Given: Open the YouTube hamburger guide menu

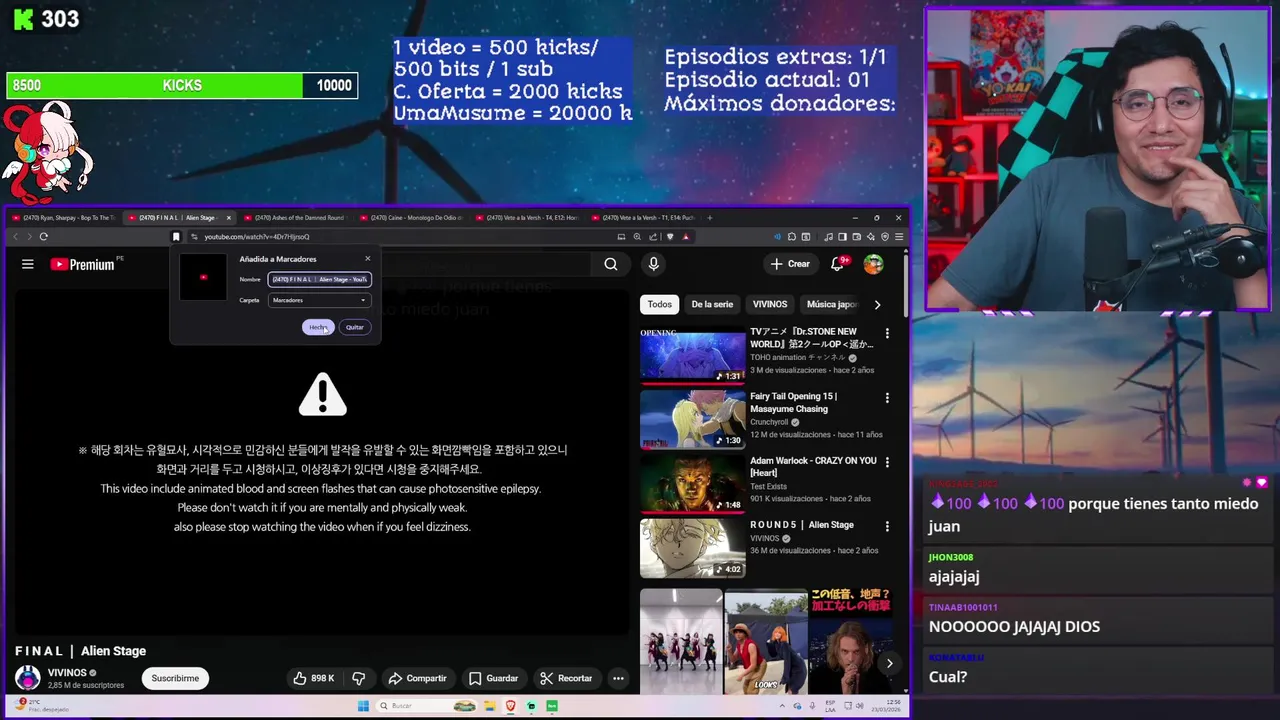Looking at the screenshot, I should 28,264.
